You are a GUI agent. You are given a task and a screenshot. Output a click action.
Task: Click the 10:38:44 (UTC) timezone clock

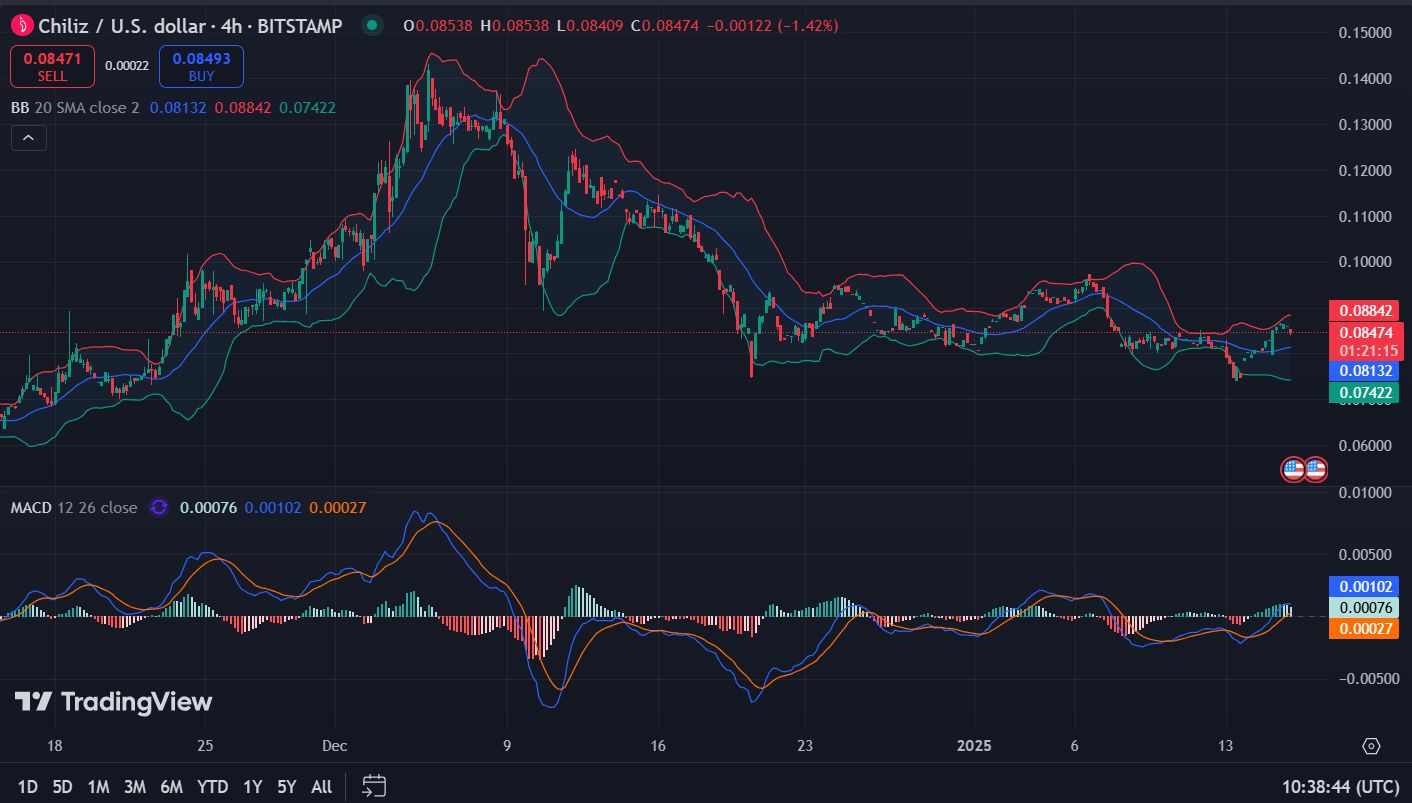pyautogui.click(x=1341, y=787)
